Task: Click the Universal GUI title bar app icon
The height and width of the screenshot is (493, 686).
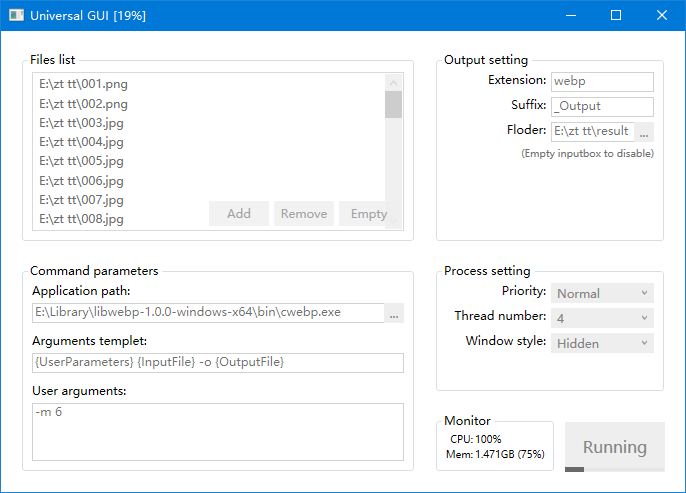Action: tap(16, 15)
